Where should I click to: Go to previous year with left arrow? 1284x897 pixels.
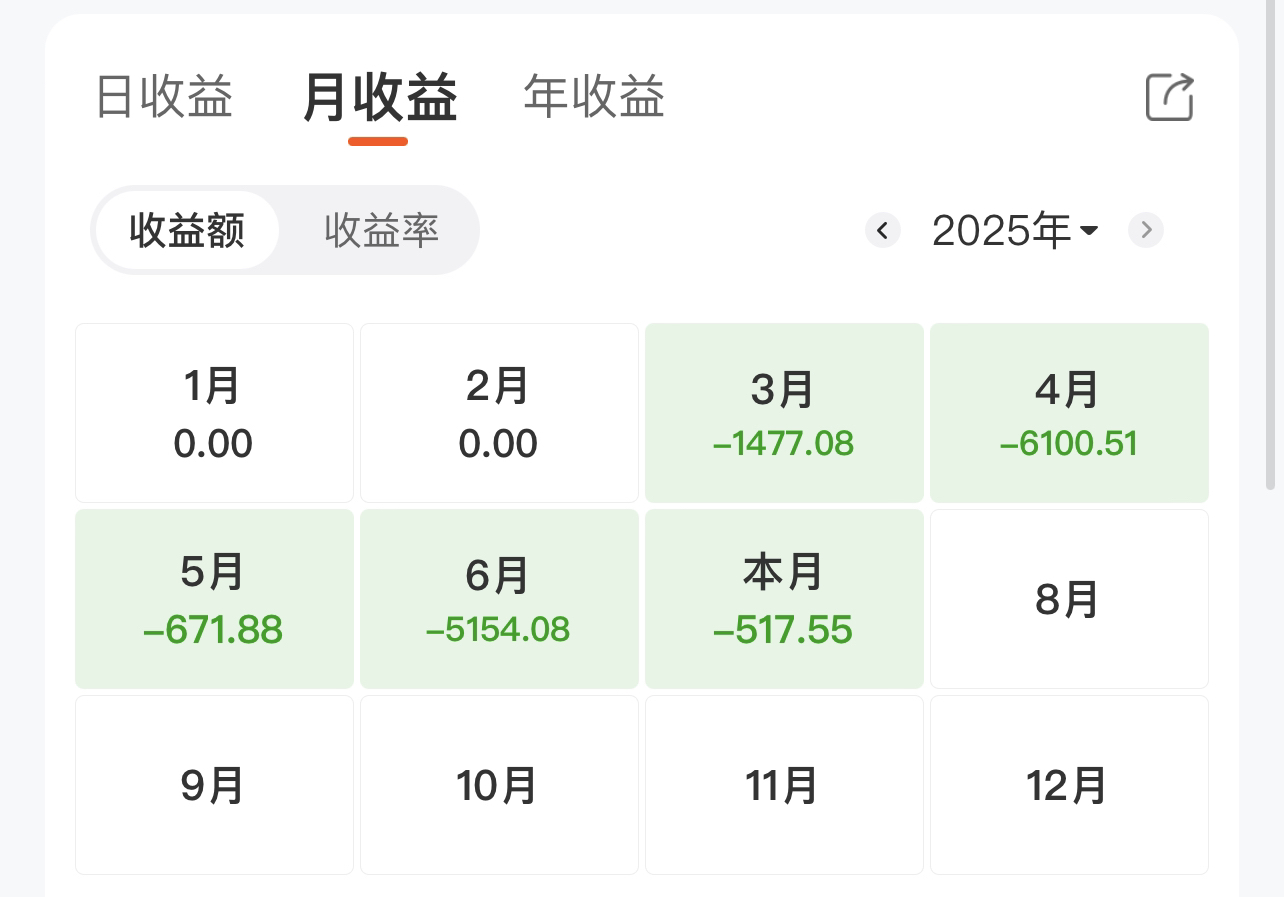(883, 231)
